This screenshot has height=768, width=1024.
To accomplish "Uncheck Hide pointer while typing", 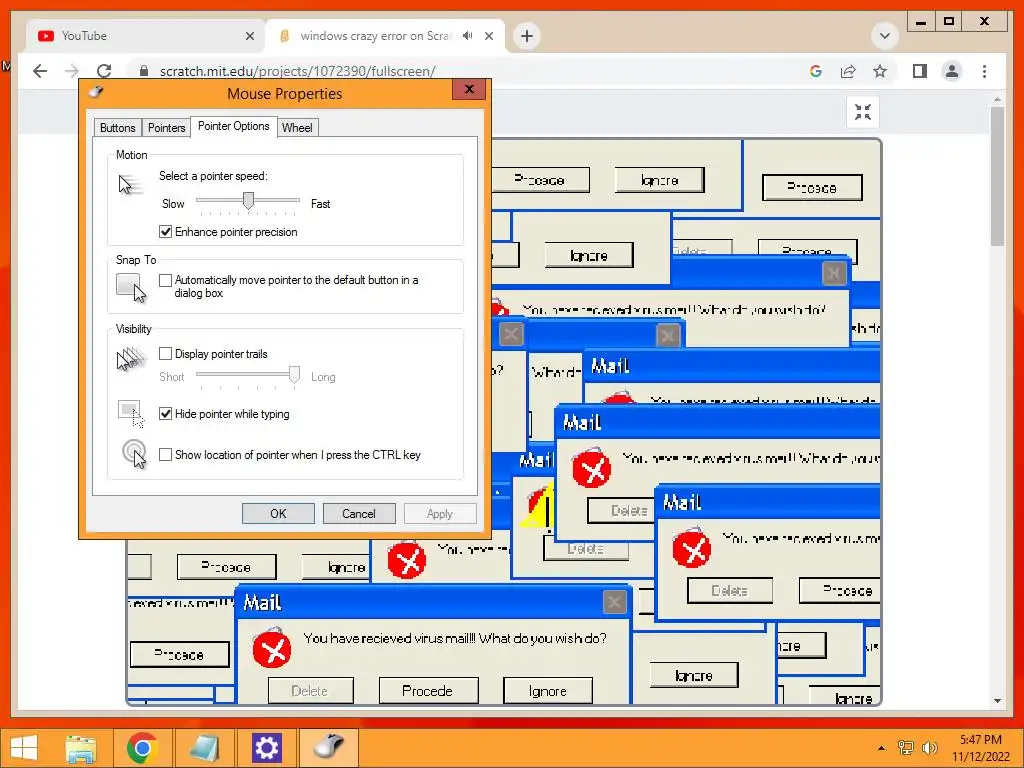I will point(165,414).
